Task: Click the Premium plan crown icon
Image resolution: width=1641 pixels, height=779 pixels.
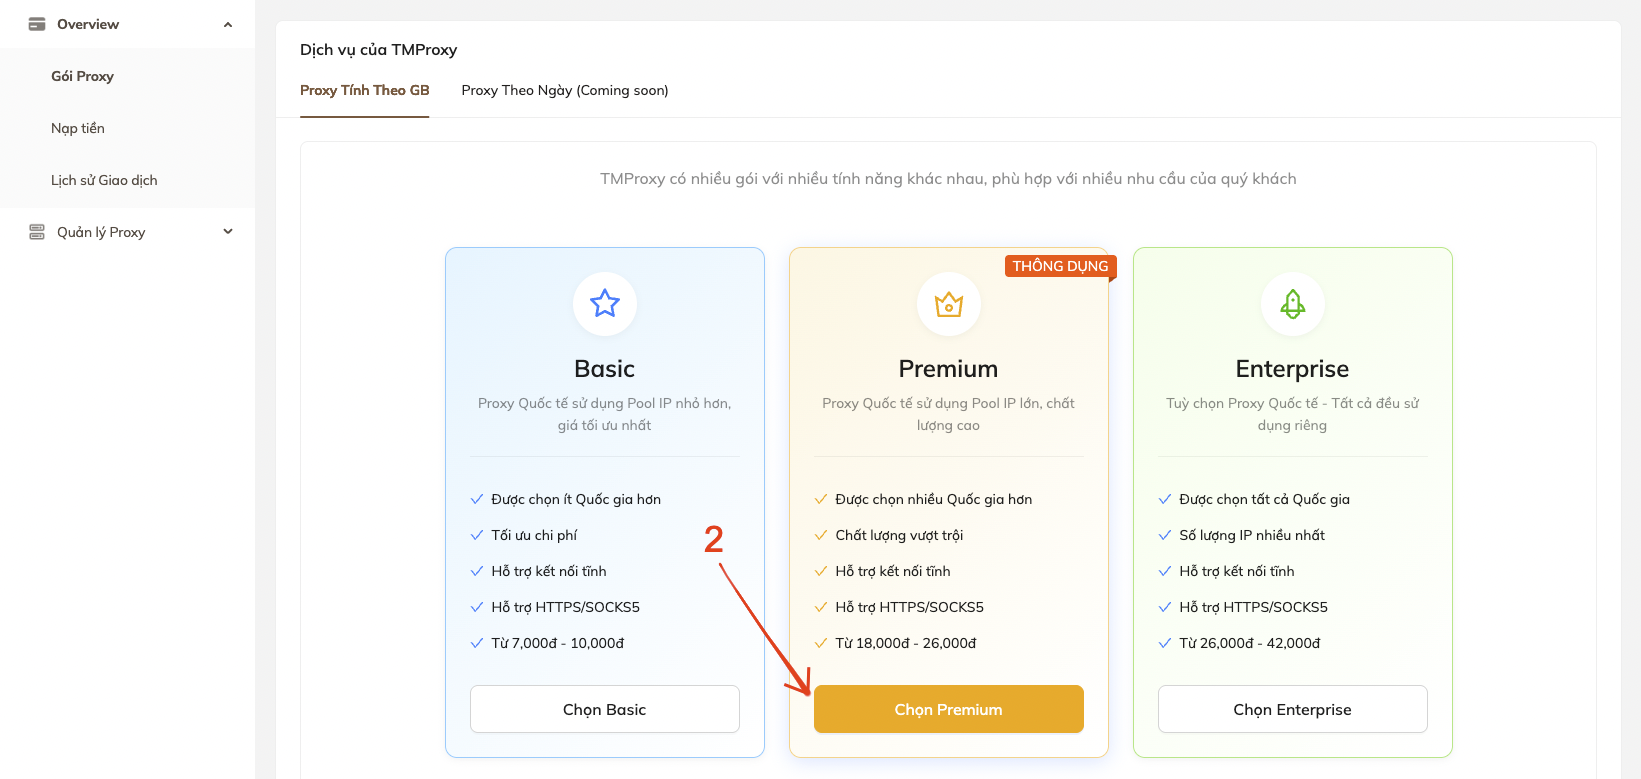Action: [x=949, y=304]
